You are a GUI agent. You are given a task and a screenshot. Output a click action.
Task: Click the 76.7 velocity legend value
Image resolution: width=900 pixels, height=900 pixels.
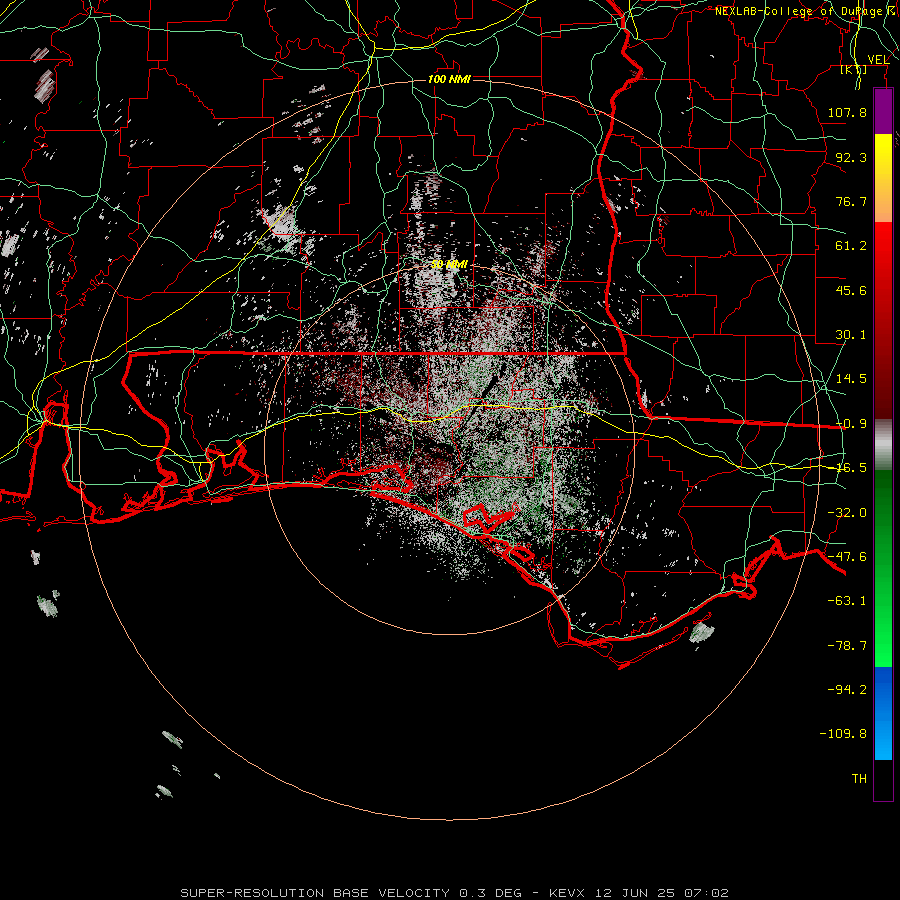pos(851,201)
